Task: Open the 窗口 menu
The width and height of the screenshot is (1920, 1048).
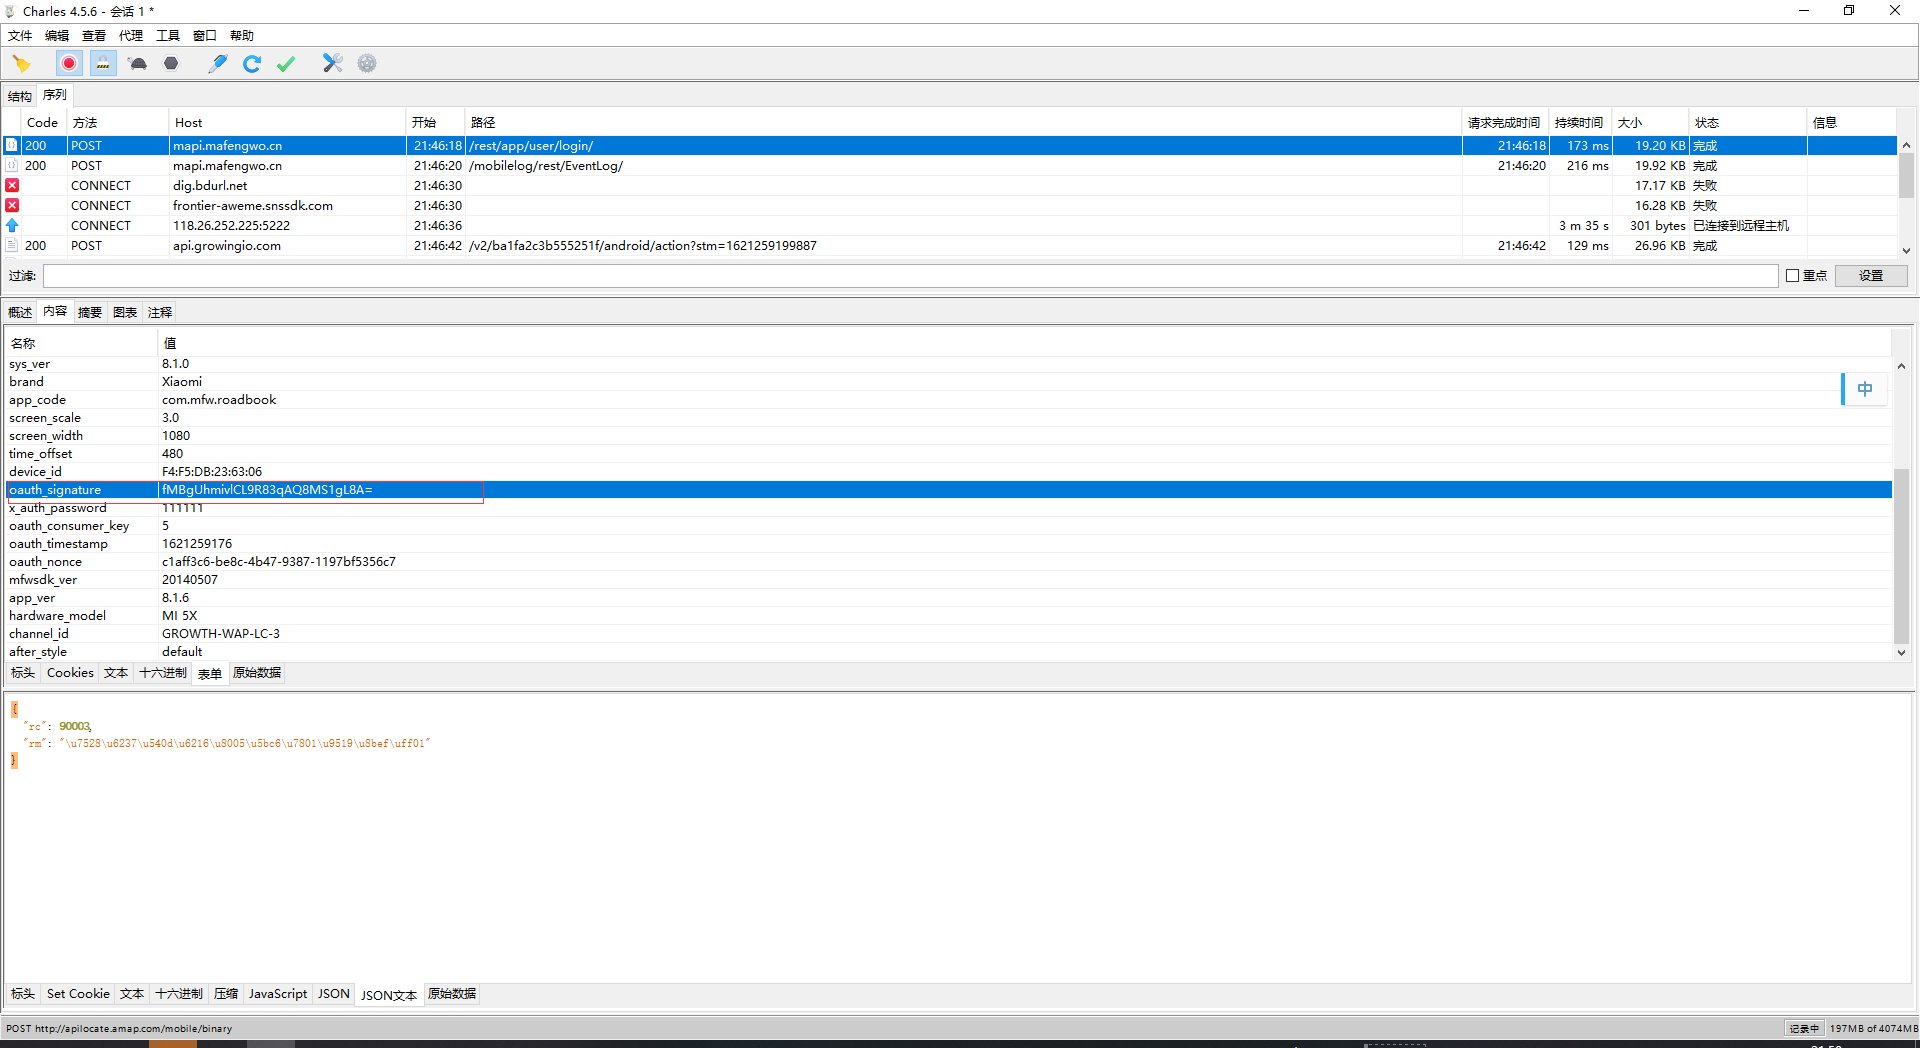Action: (x=205, y=36)
